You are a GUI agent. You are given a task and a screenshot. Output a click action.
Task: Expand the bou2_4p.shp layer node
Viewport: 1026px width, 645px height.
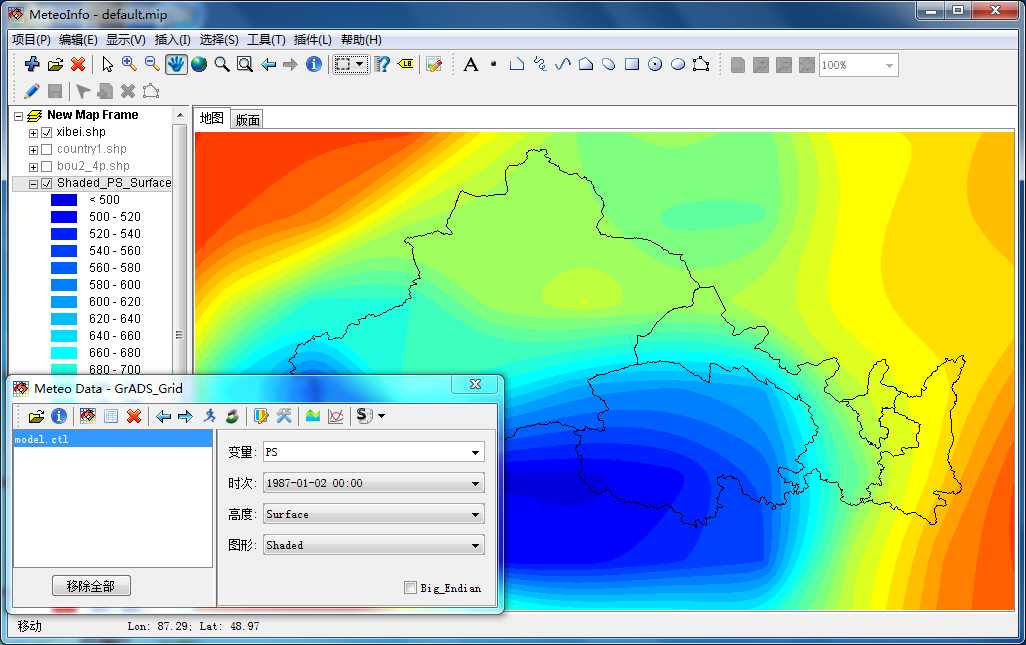tap(33, 167)
